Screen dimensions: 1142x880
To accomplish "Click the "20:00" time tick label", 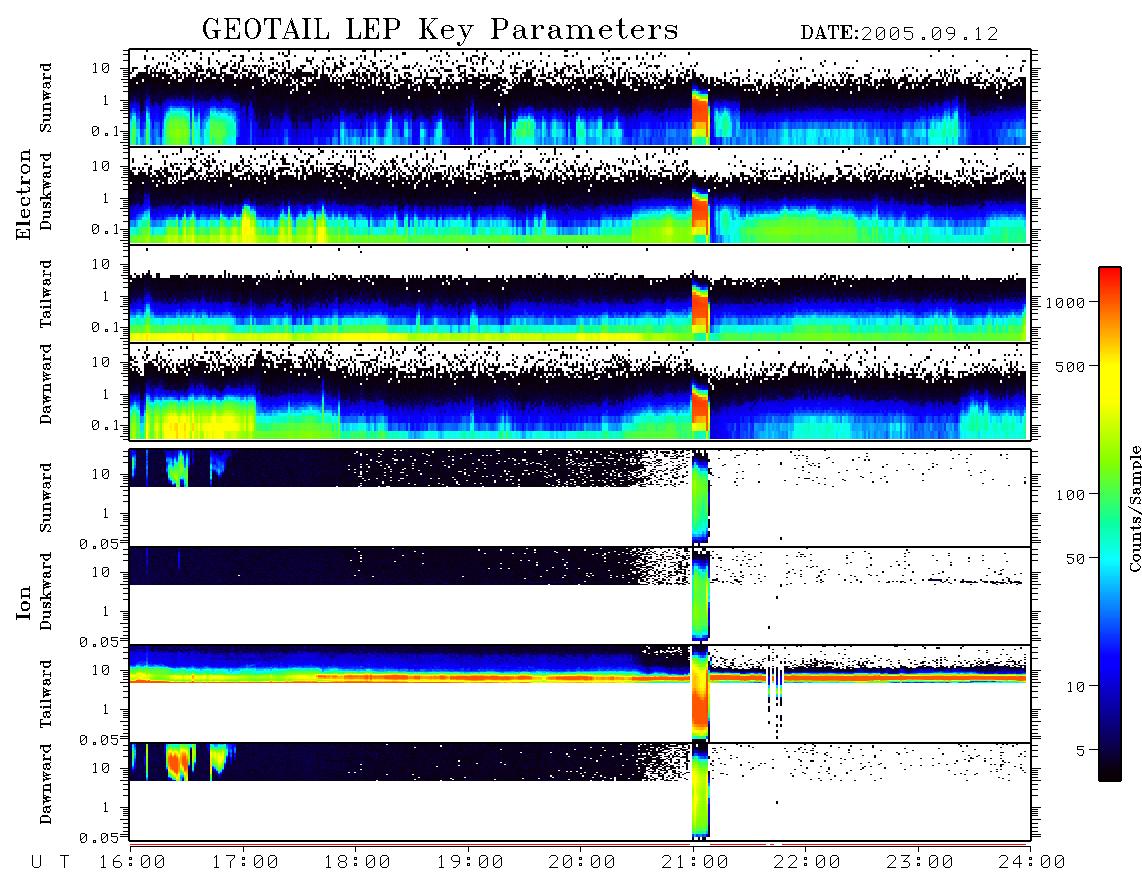I will point(582,863).
